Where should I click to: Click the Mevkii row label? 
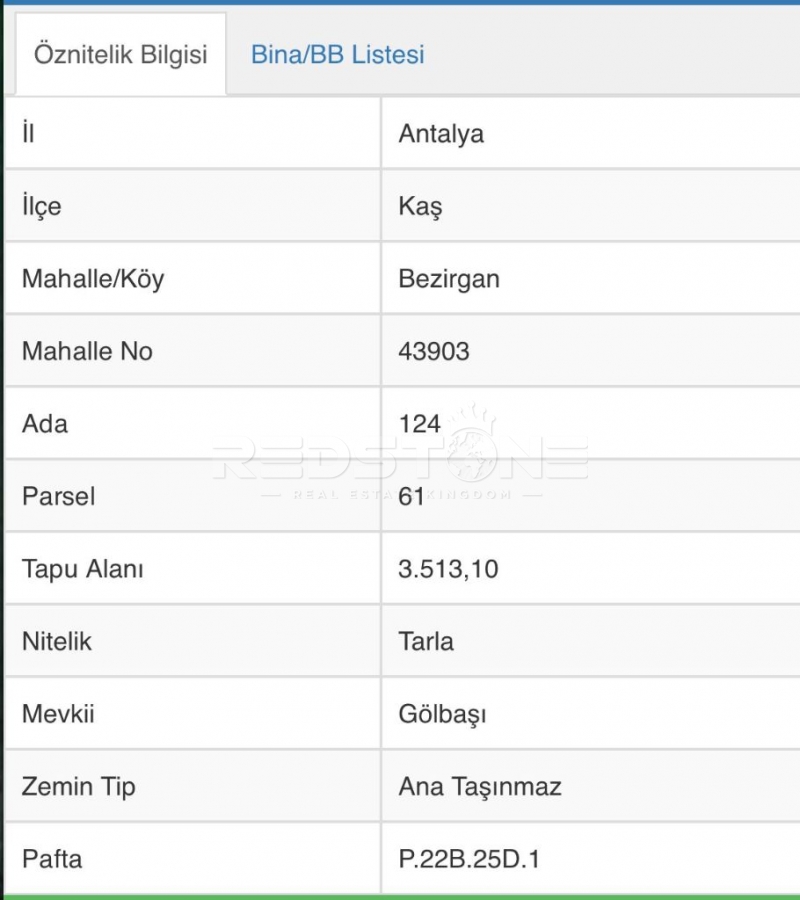pos(59,714)
